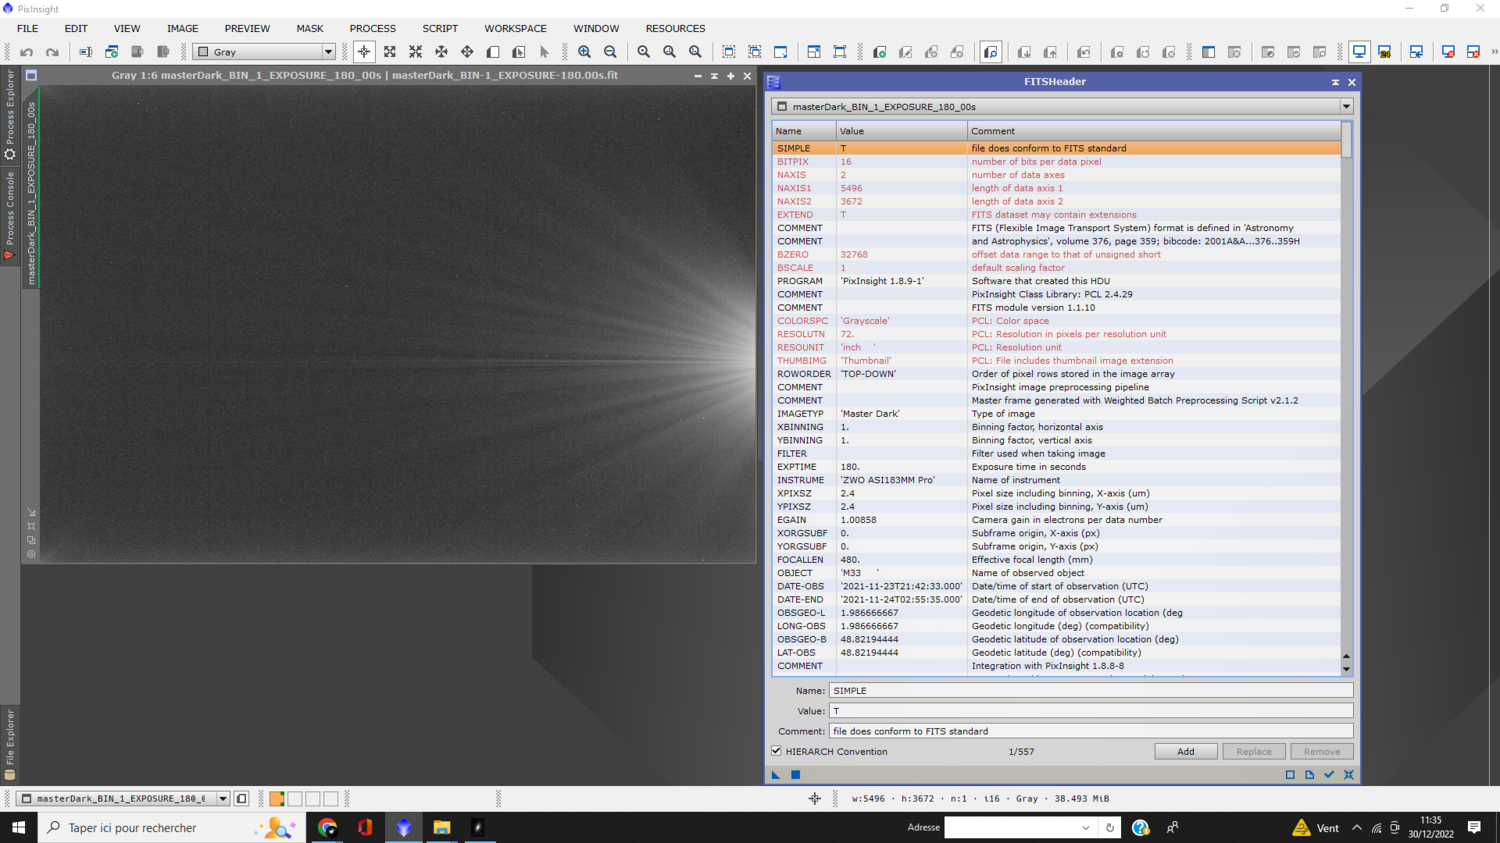
Task: Click the image window icon left of title
Action: (31, 75)
